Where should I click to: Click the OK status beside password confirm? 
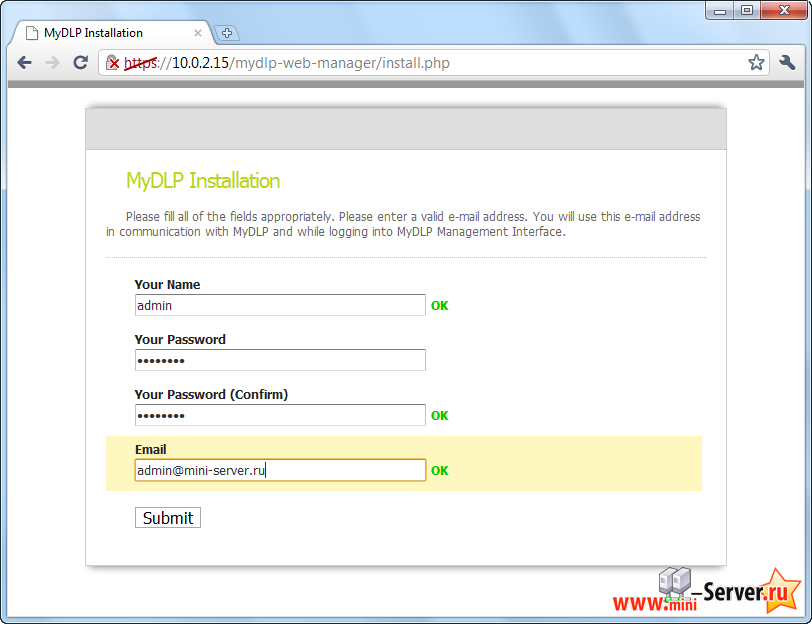tap(440, 415)
